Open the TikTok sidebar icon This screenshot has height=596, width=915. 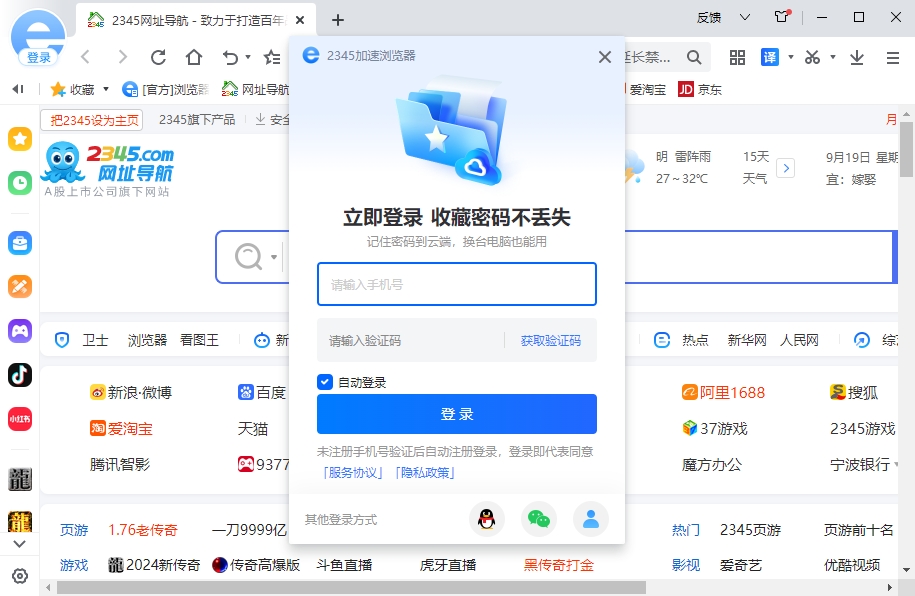(20, 374)
